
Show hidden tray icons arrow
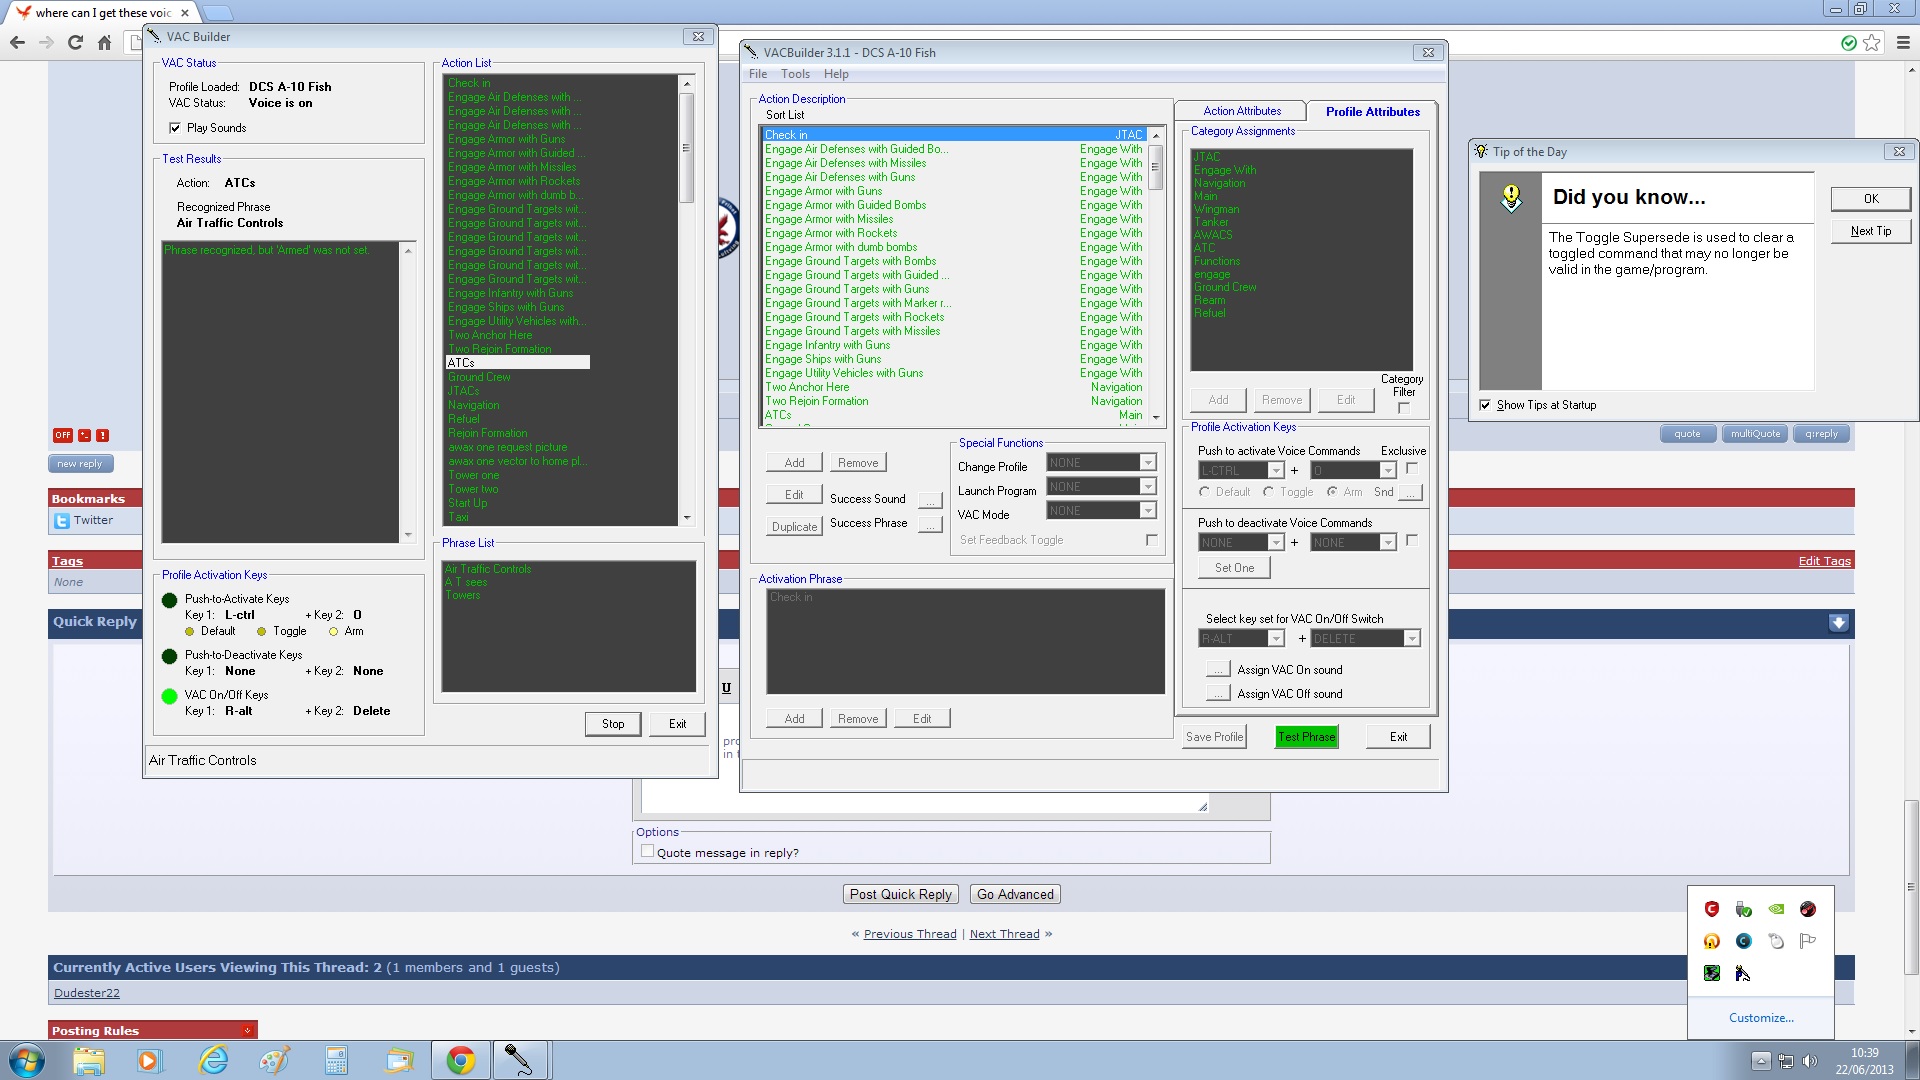[x=1761, y=1061]
